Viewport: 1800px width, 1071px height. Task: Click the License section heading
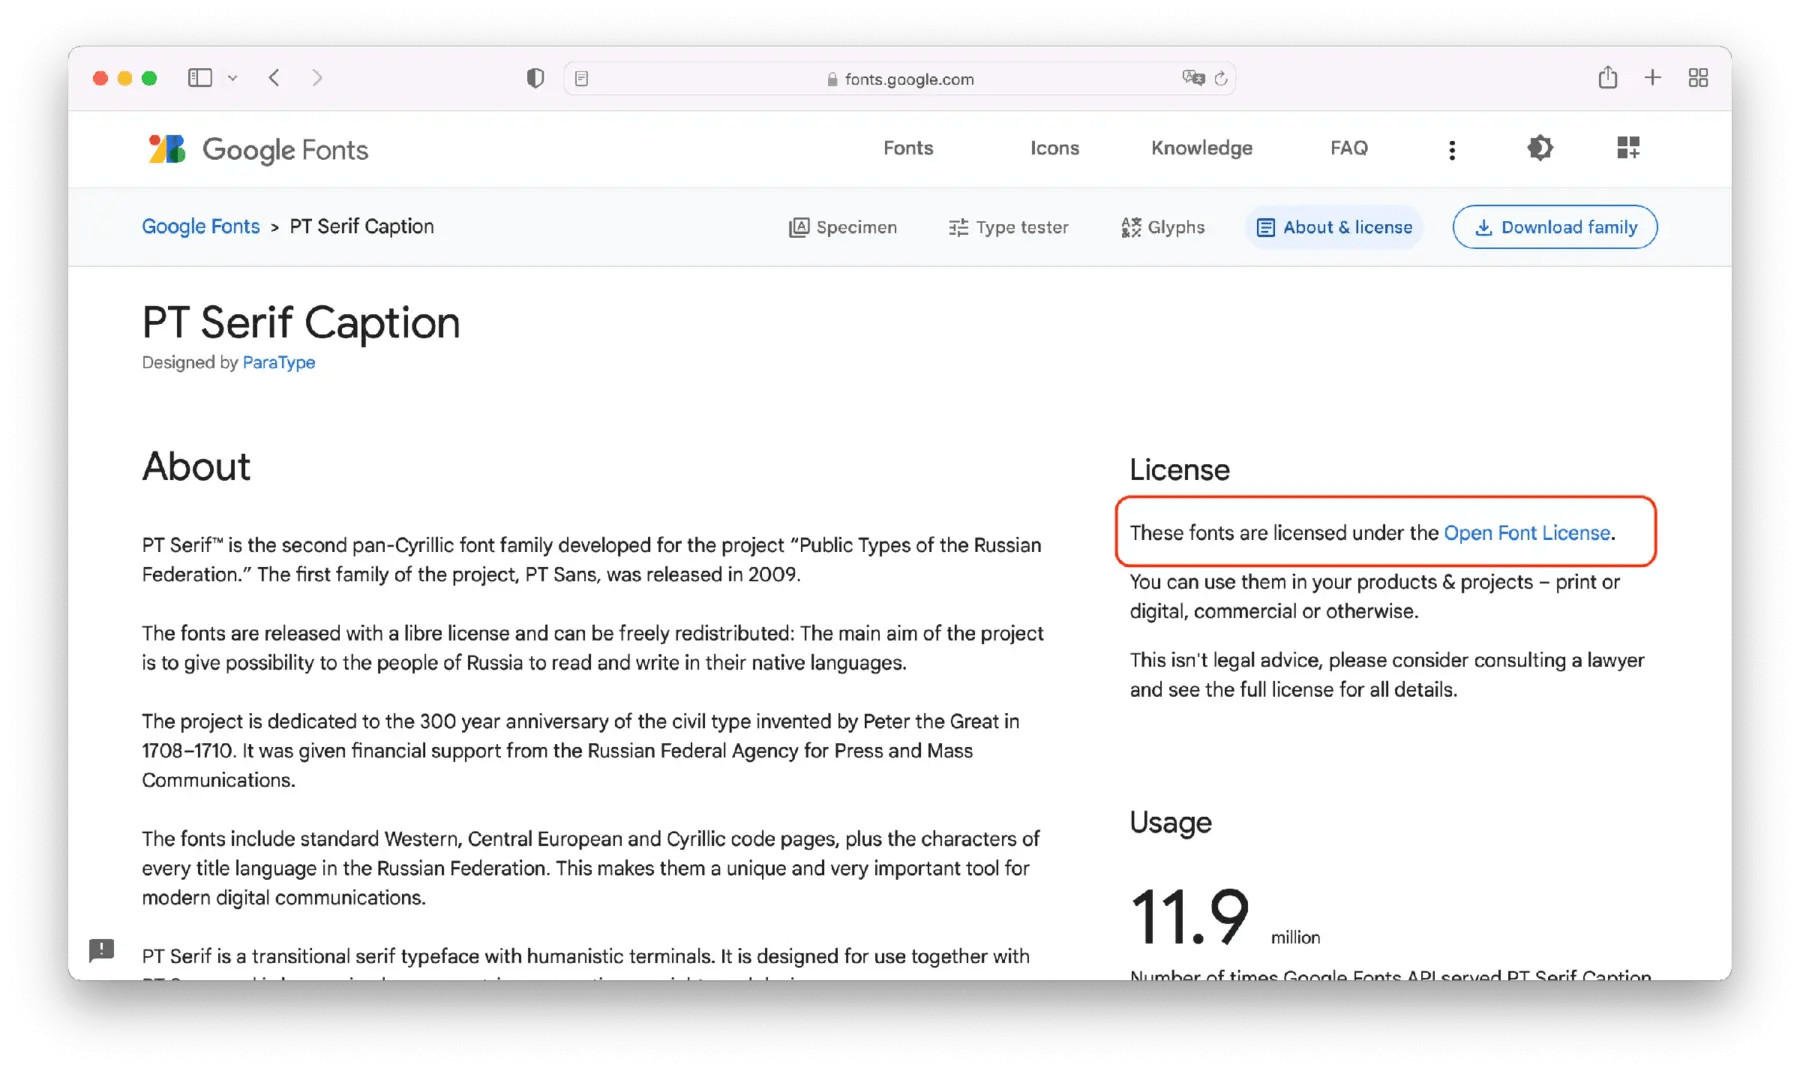tap(1180, 470)
